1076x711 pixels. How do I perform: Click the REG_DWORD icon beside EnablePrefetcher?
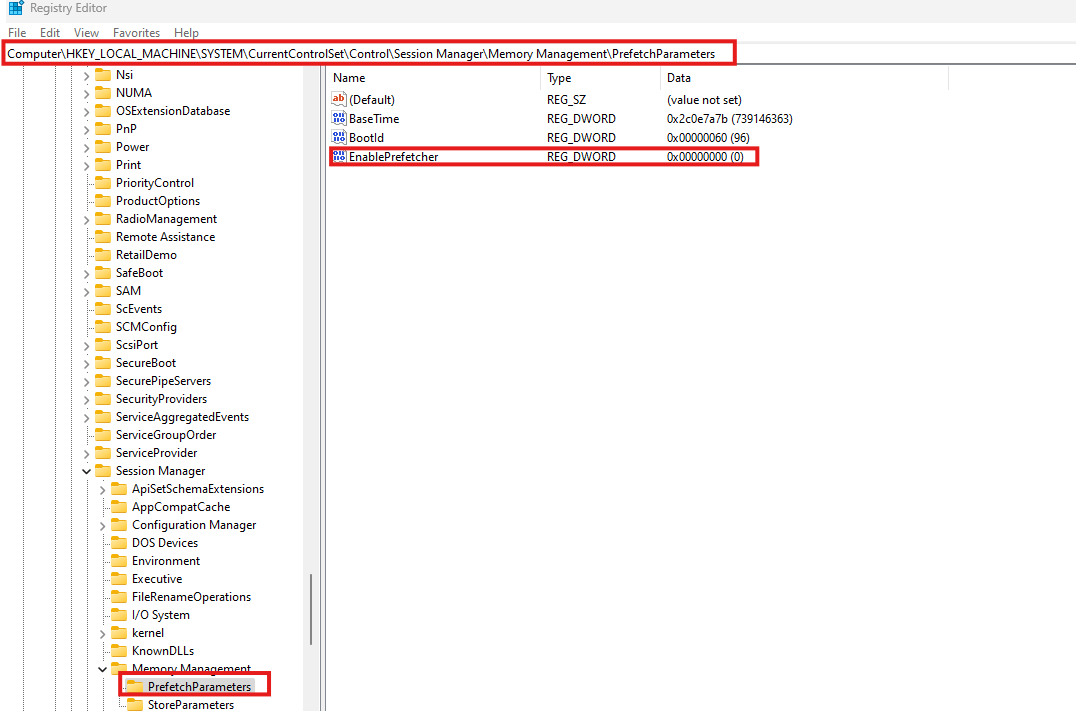click(338, 156)
